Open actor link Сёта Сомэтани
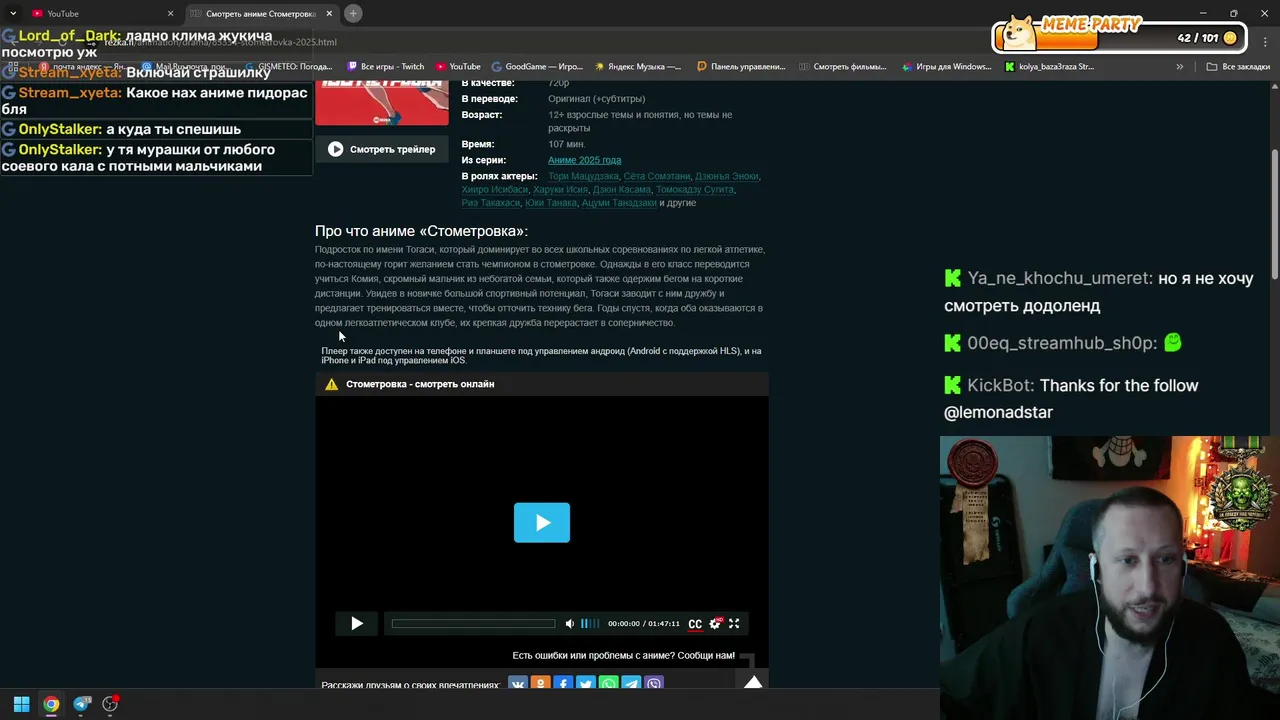This screenshot has height=720, width=1280. point(657,176)
